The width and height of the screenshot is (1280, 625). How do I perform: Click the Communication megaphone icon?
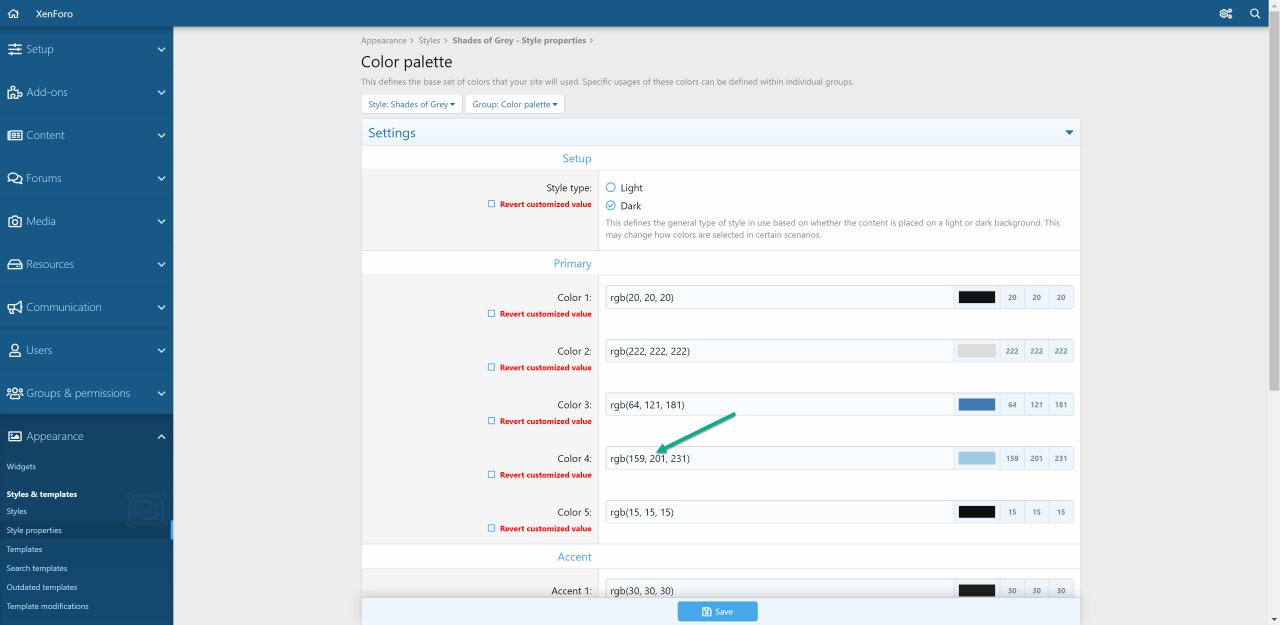pyautogui.click(x=15, y=307)
